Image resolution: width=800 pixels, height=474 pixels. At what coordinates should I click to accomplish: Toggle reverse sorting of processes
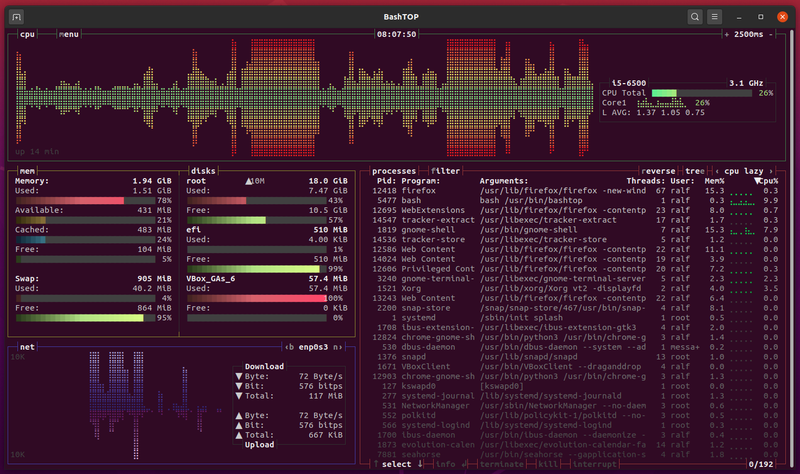(x=658, y=171)
